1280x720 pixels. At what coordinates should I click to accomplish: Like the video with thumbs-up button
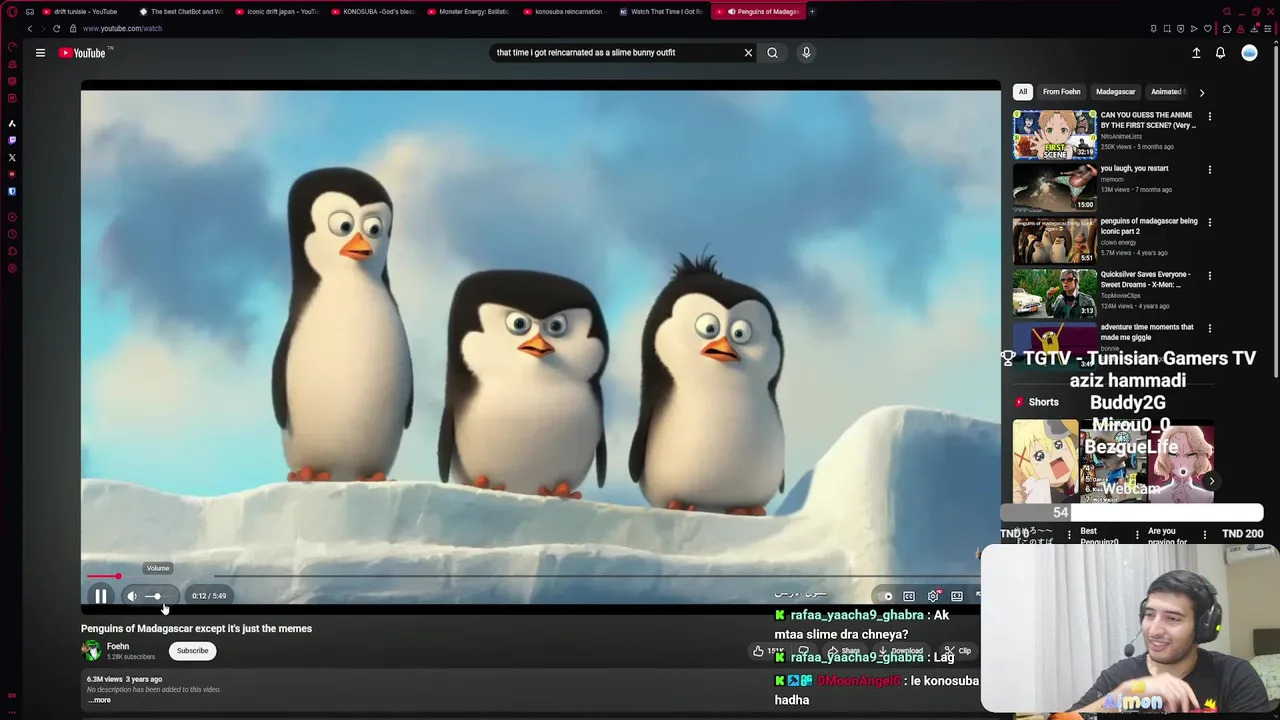pyautogui.click(x=767, y=651)
